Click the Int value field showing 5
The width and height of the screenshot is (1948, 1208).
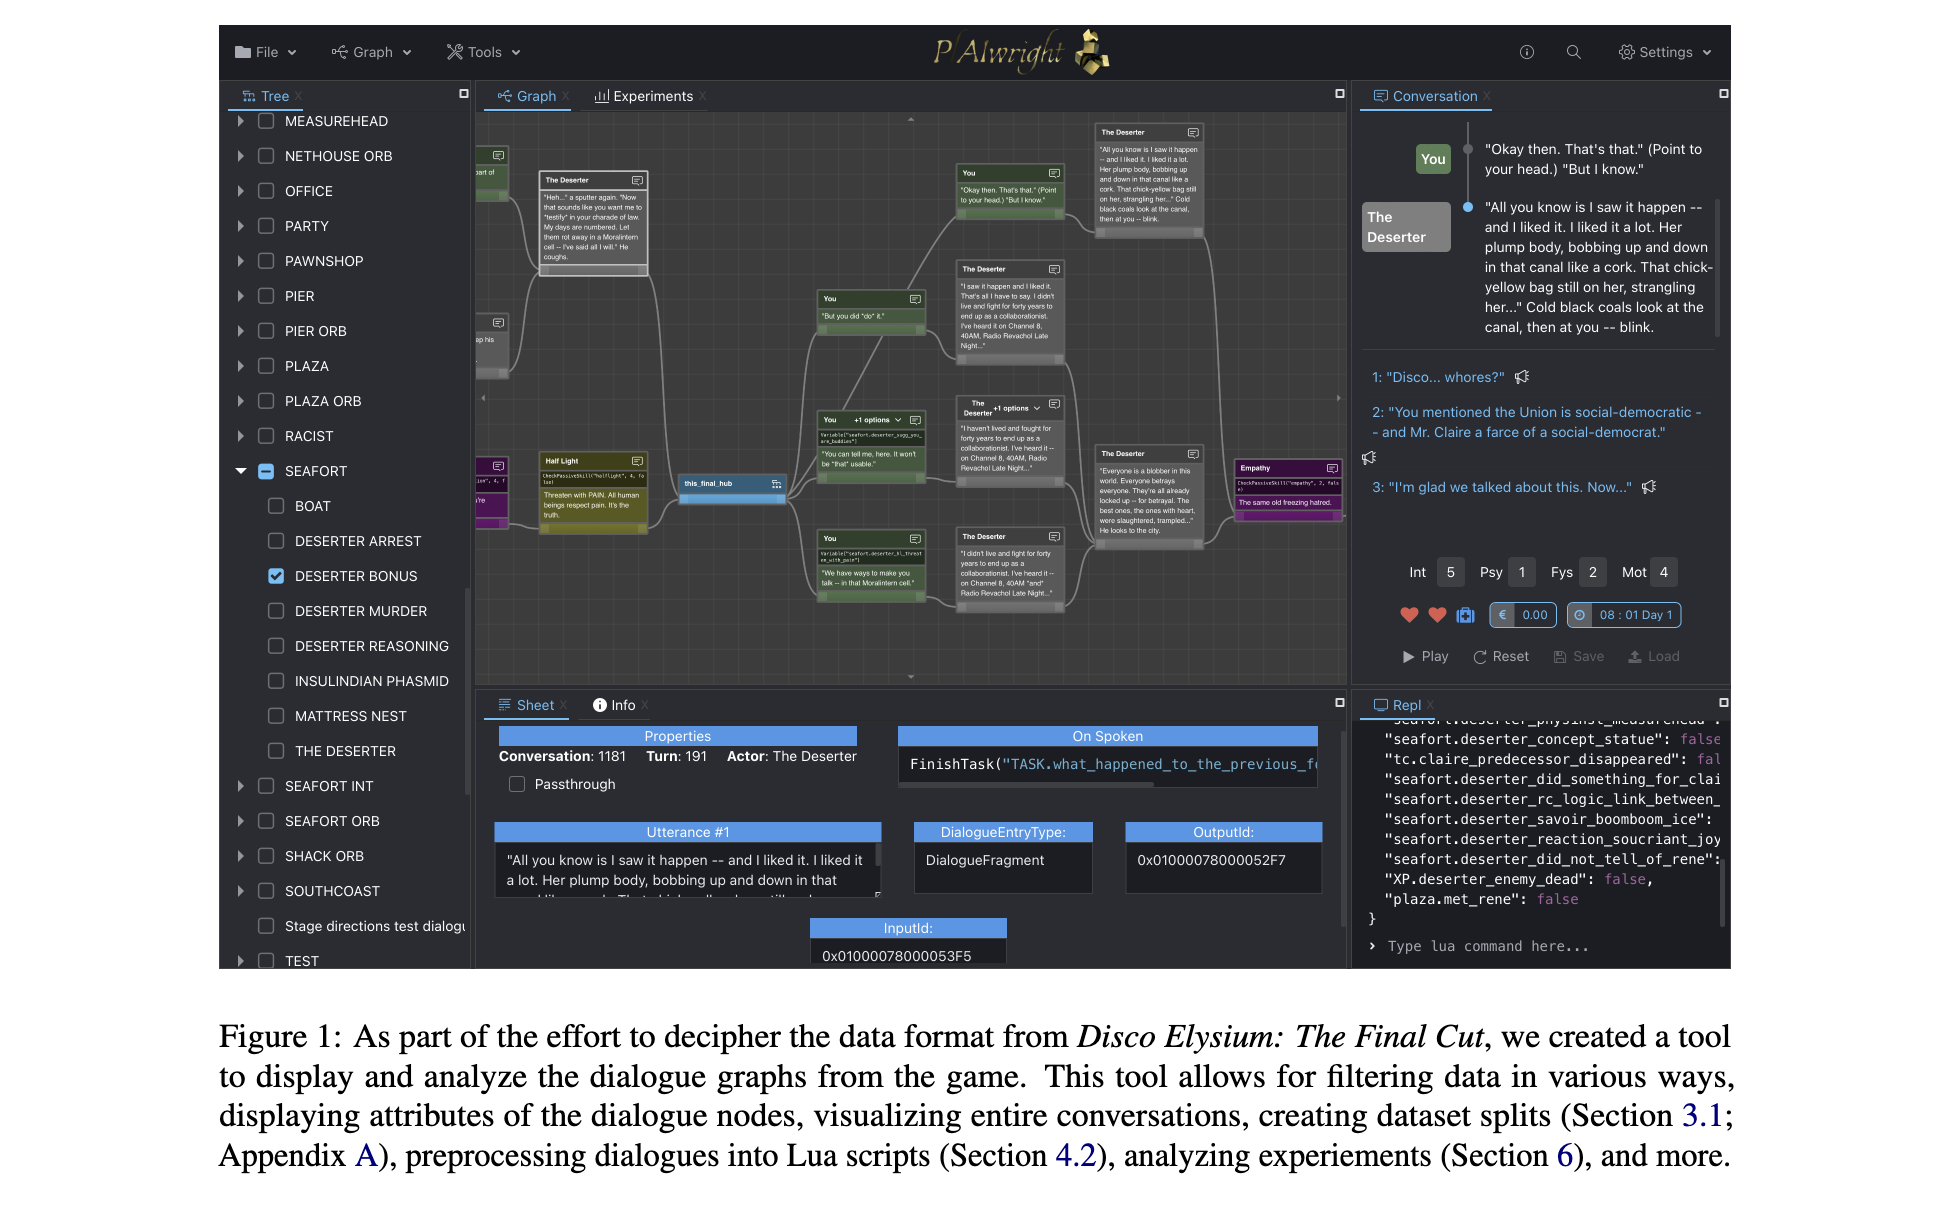click(x=1451, y=572)
